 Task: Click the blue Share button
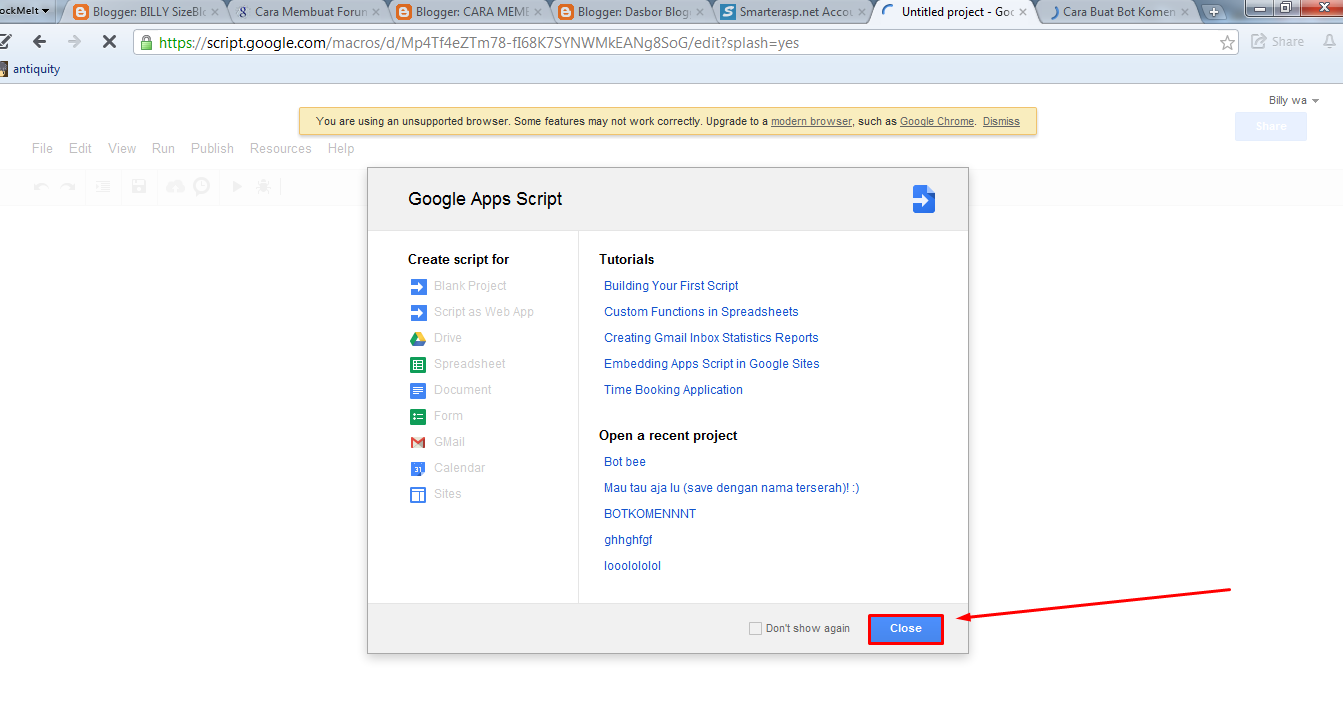point(1271,126)
